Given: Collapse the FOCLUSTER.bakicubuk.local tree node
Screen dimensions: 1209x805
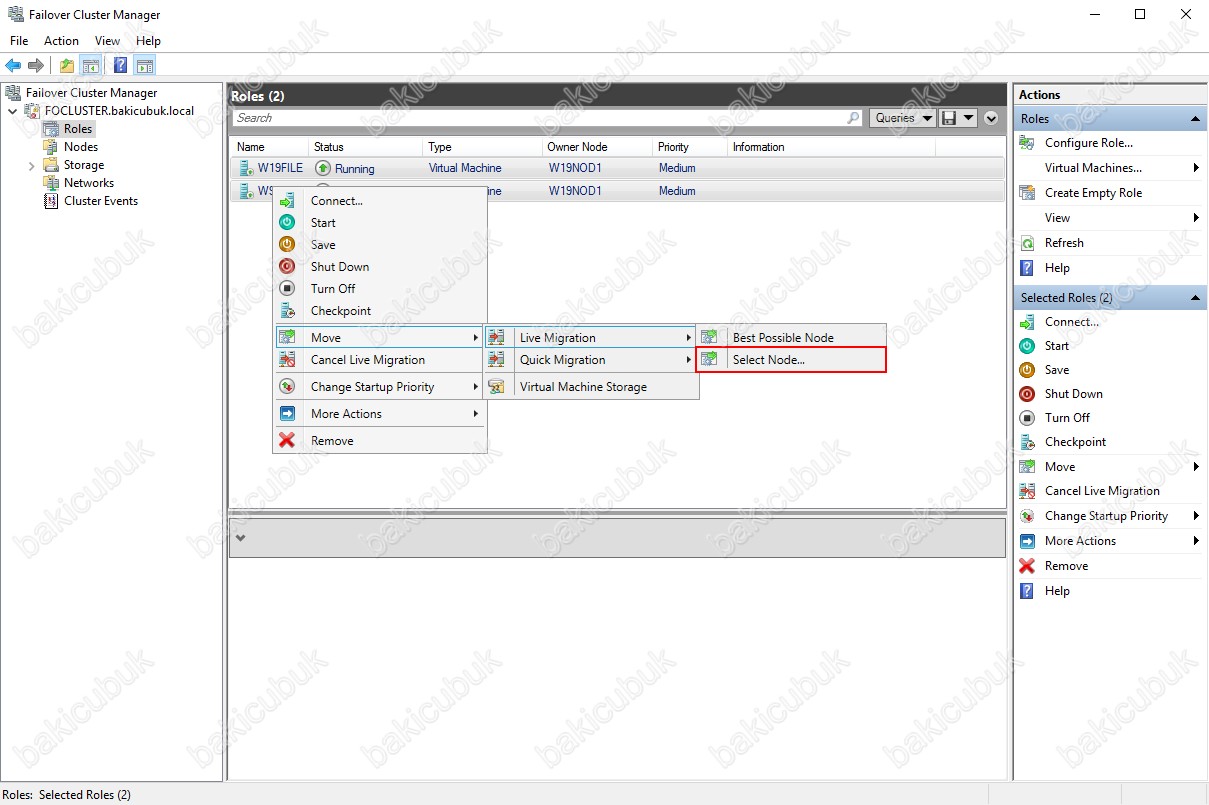Looking at the screenshot, I should point(13,111).
